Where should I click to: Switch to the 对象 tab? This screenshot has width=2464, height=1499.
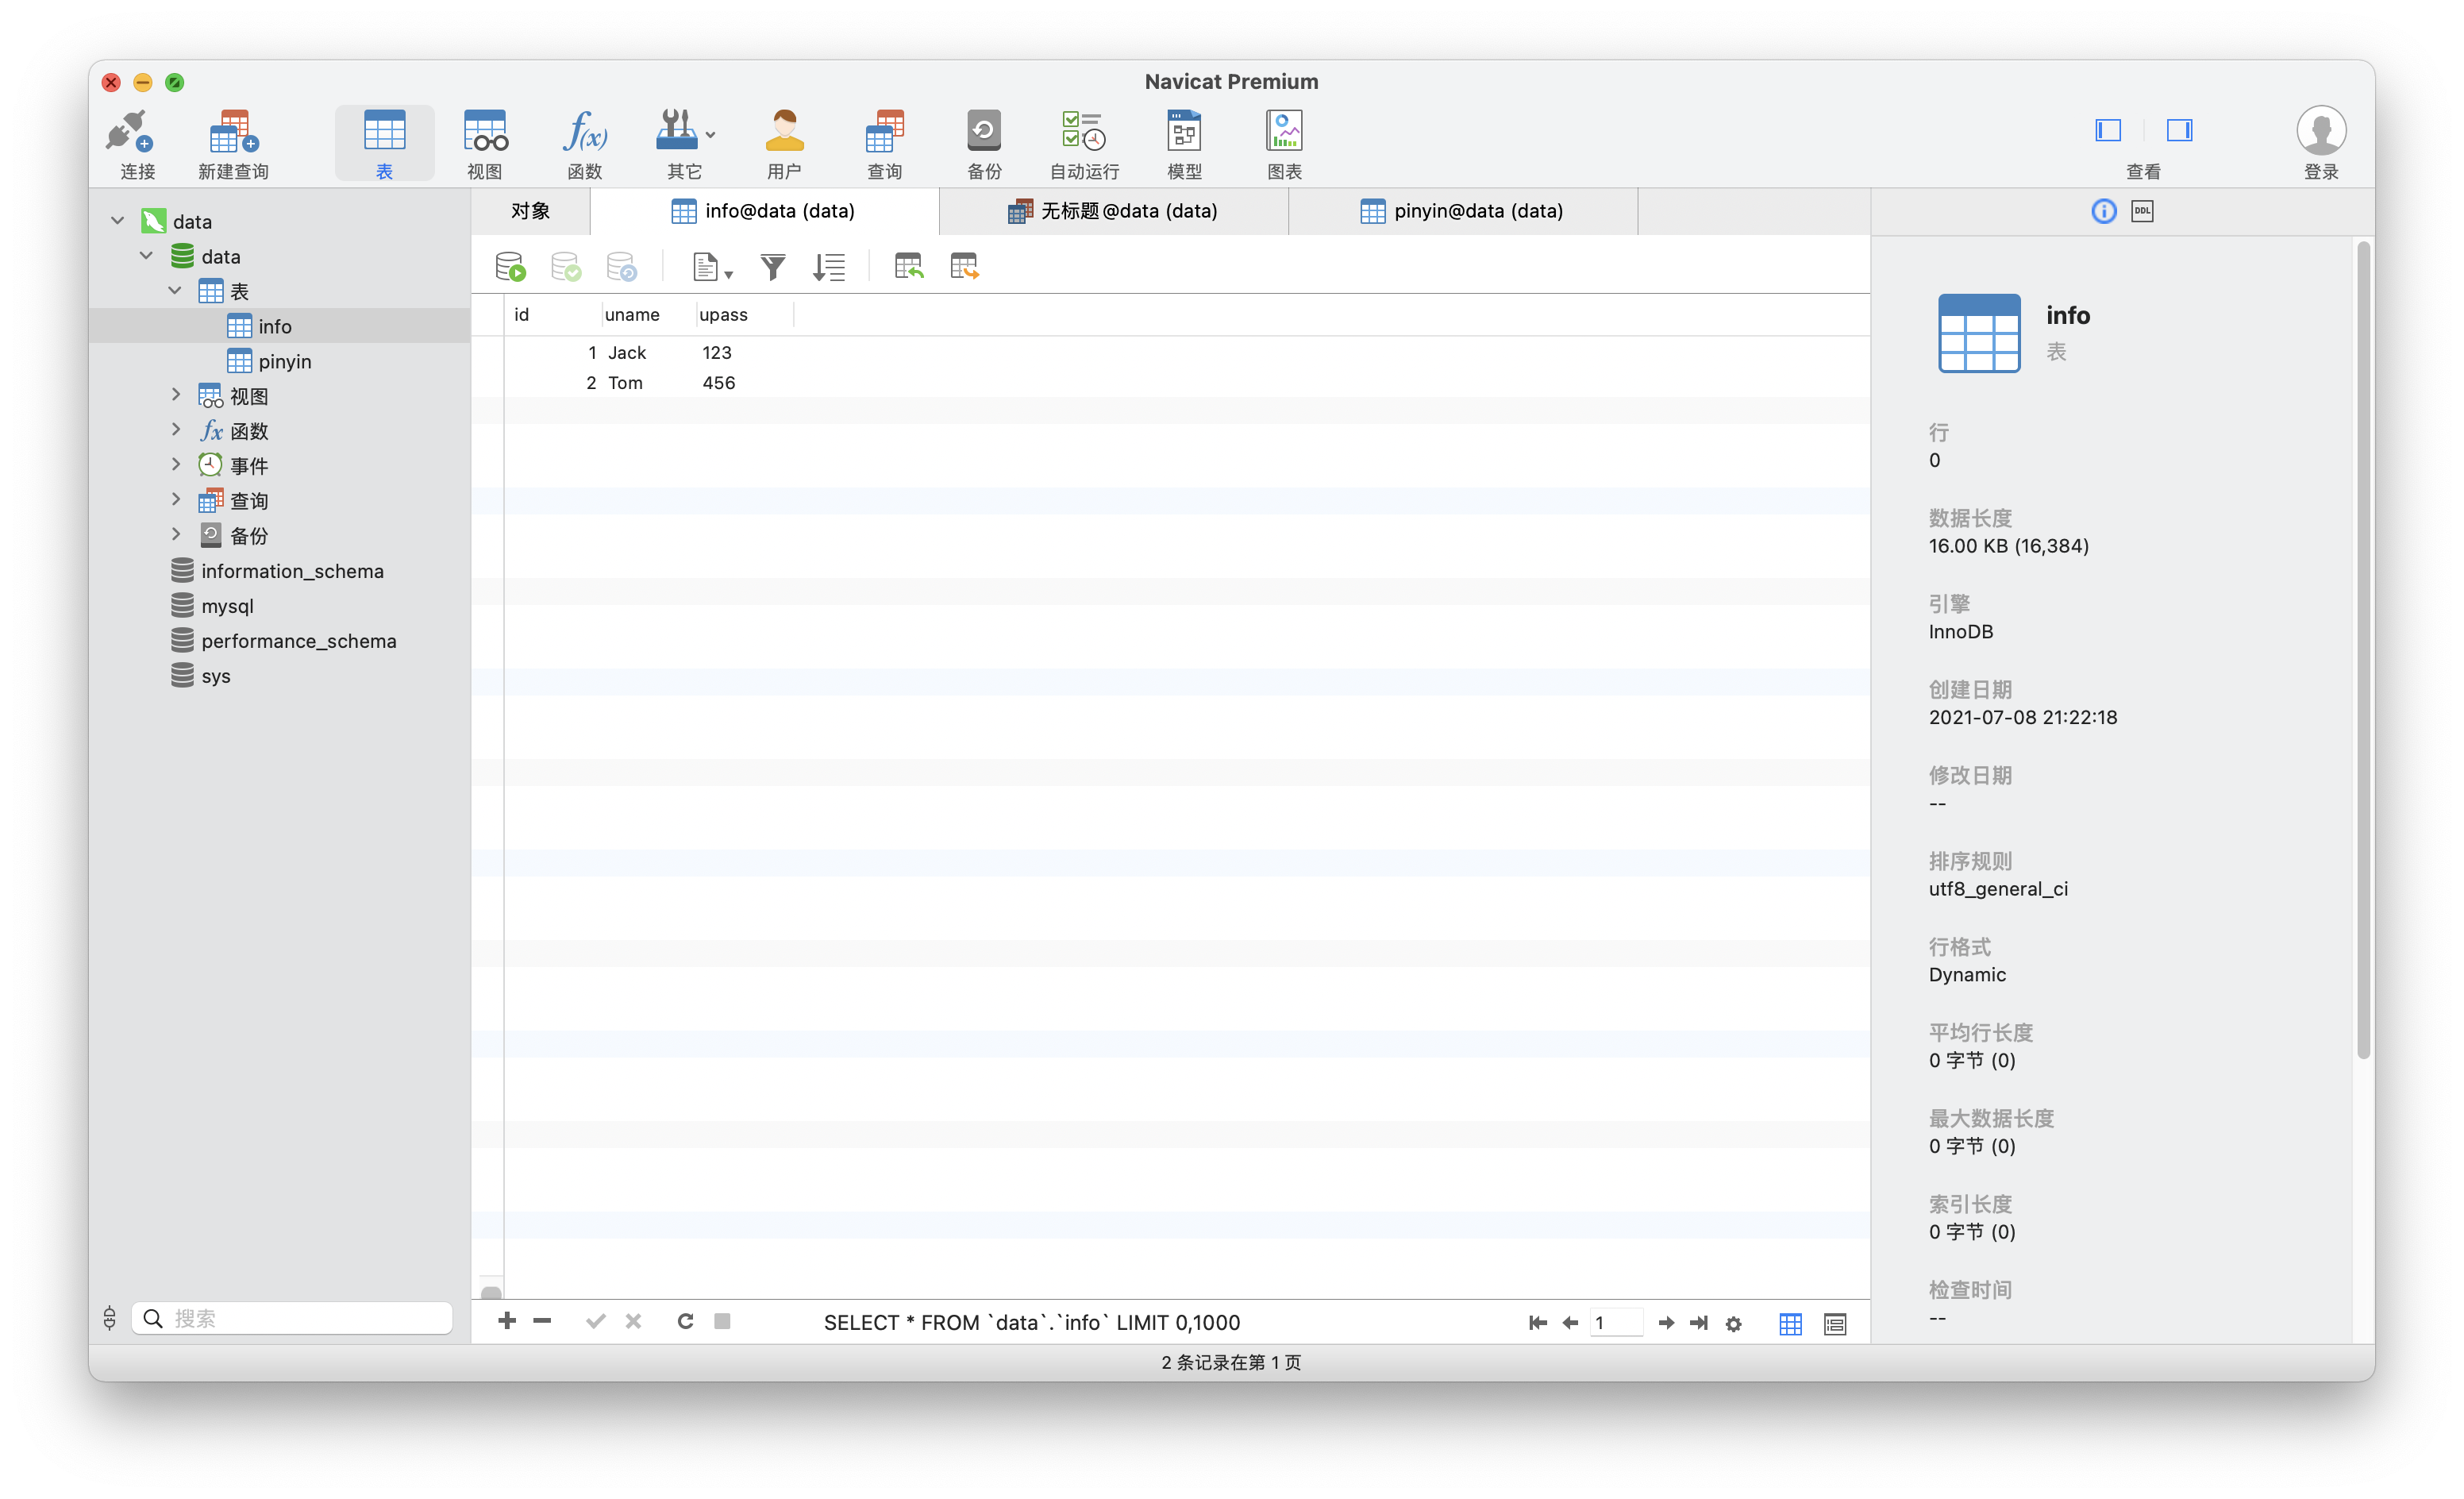pos(530,211)
